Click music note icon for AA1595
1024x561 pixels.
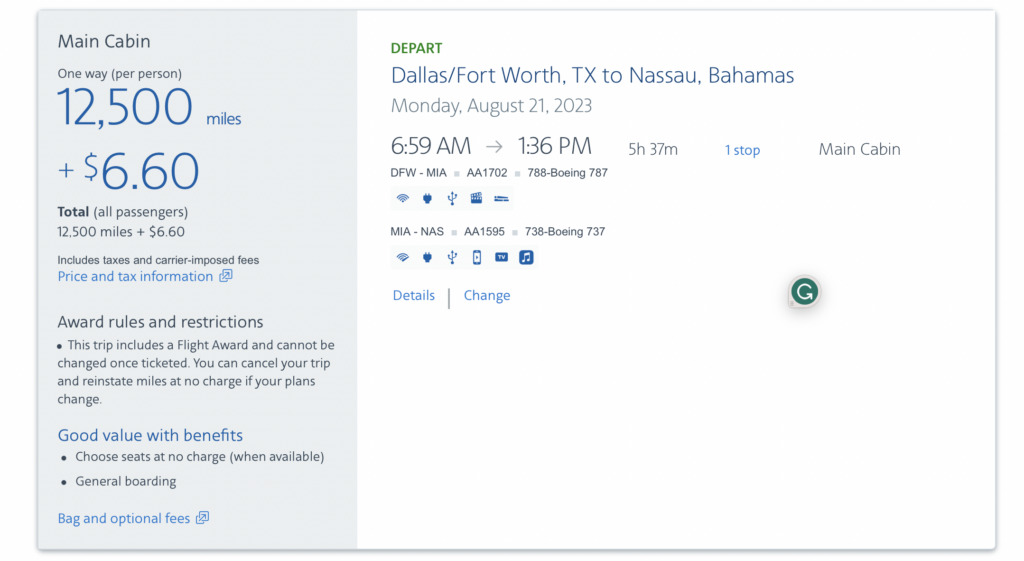point(526,257)
